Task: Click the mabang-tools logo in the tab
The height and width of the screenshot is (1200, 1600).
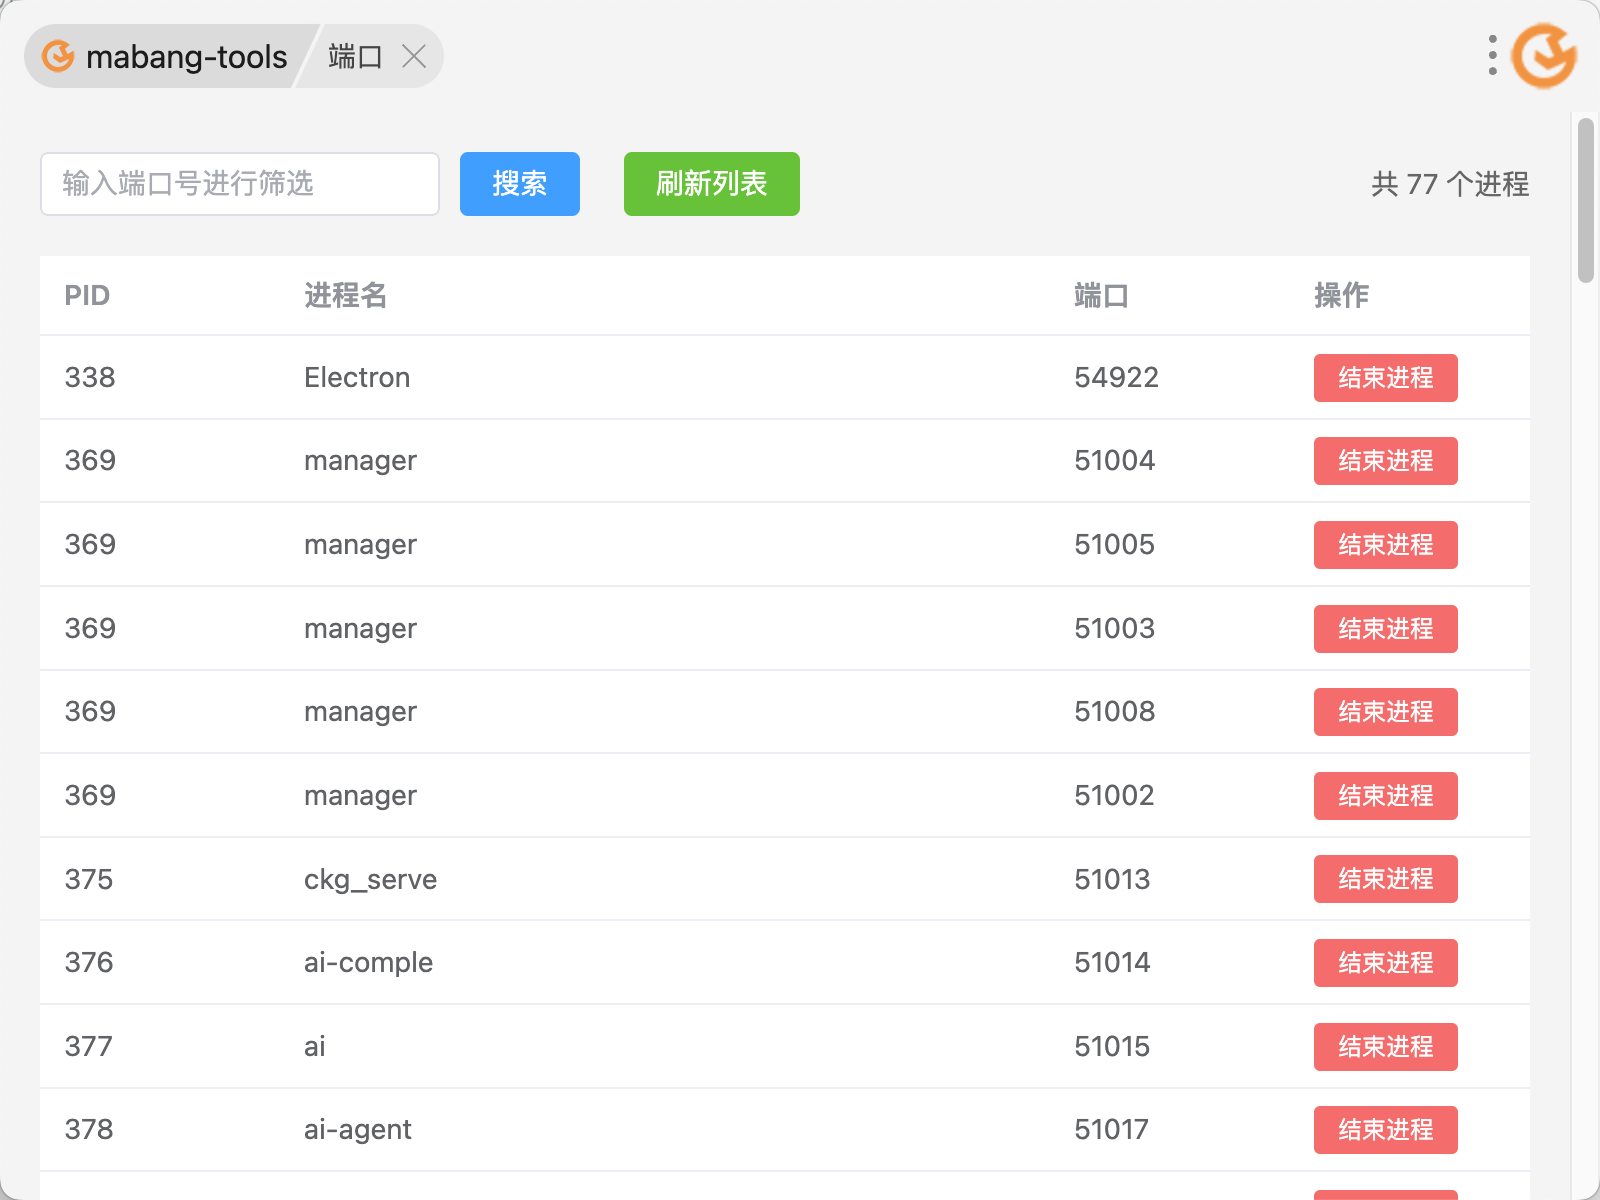Action: 58,56
